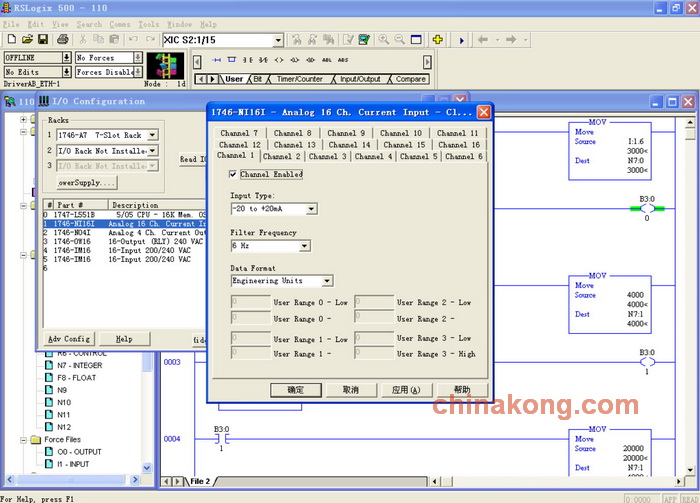Click the back navigation arrow icon
The width and height of the screenshot is (700, 503).
tap(483, 40)
